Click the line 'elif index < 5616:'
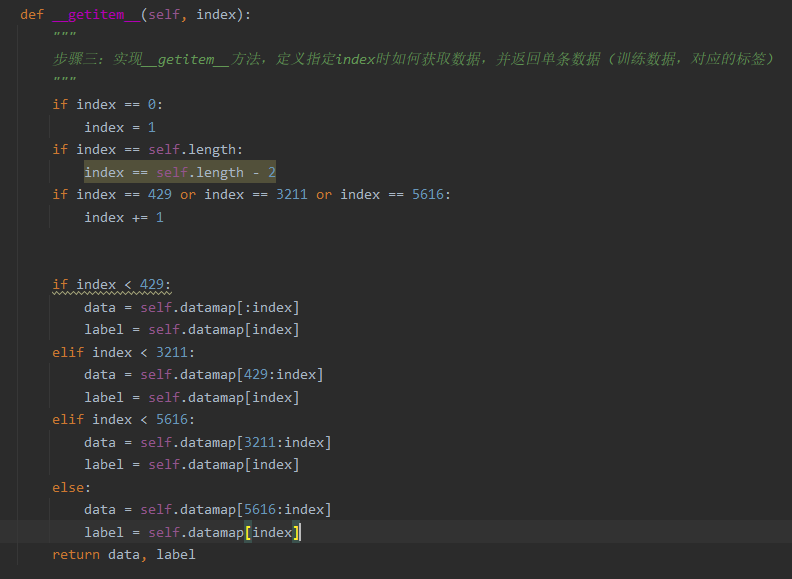 pos(123,419)
